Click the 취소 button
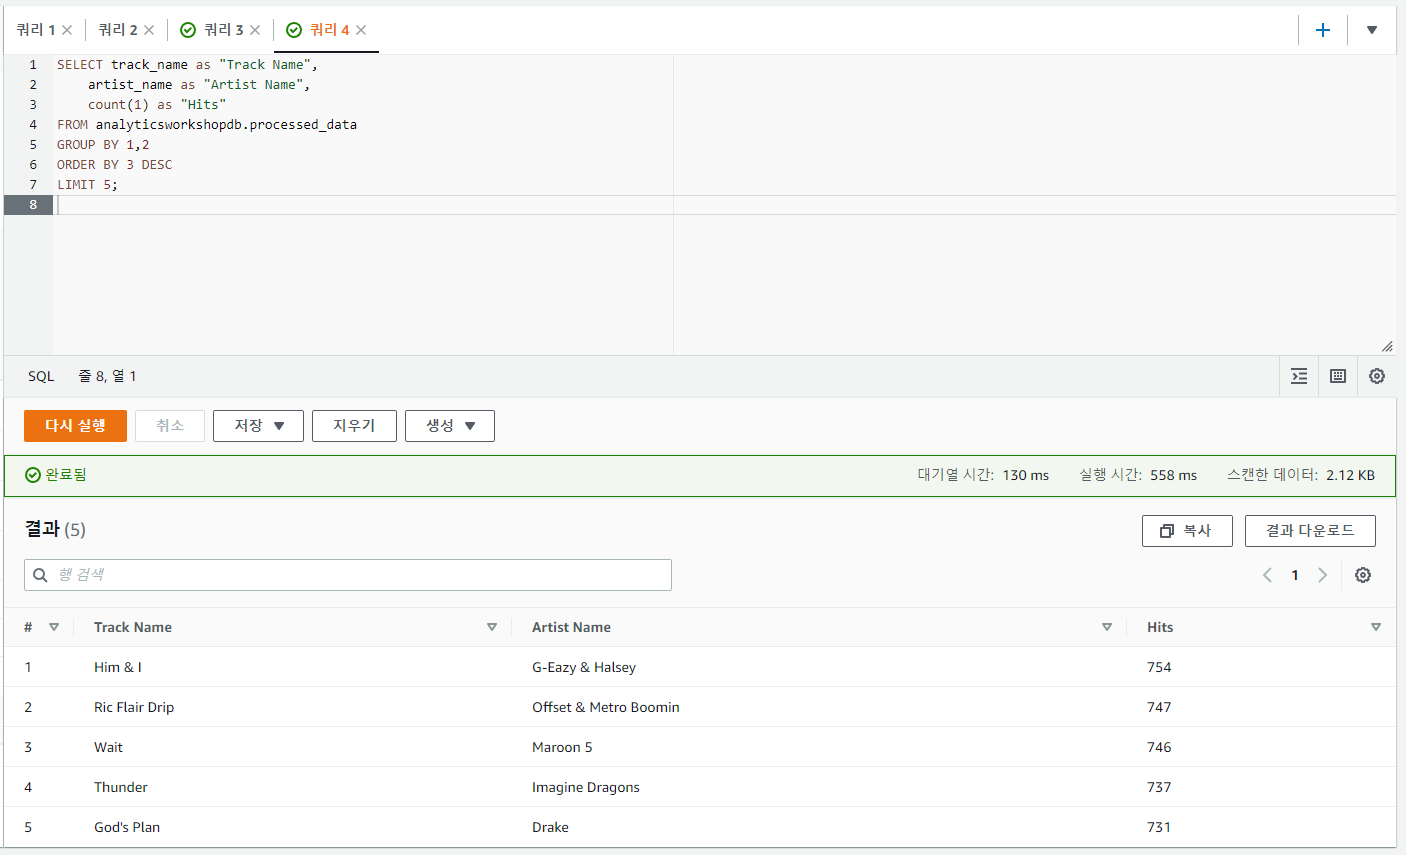 (x=170, y=426)
